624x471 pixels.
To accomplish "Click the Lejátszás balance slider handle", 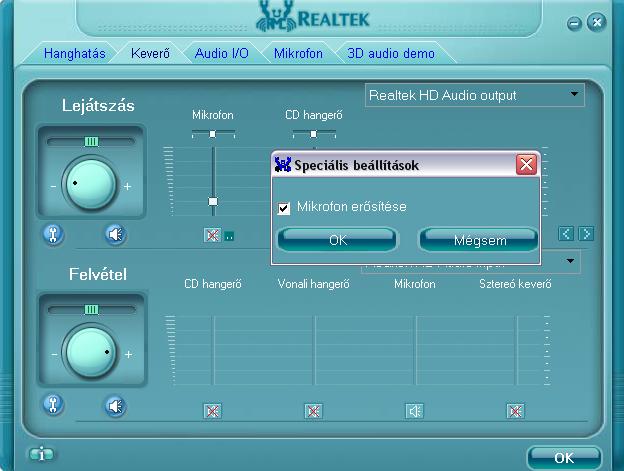I will pos(91,141).
